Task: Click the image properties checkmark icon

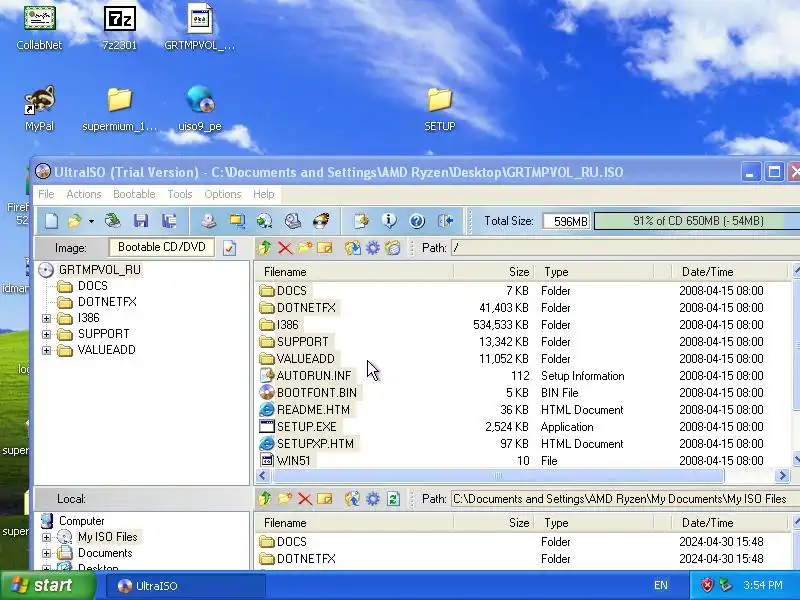Action: coord(230,248)
